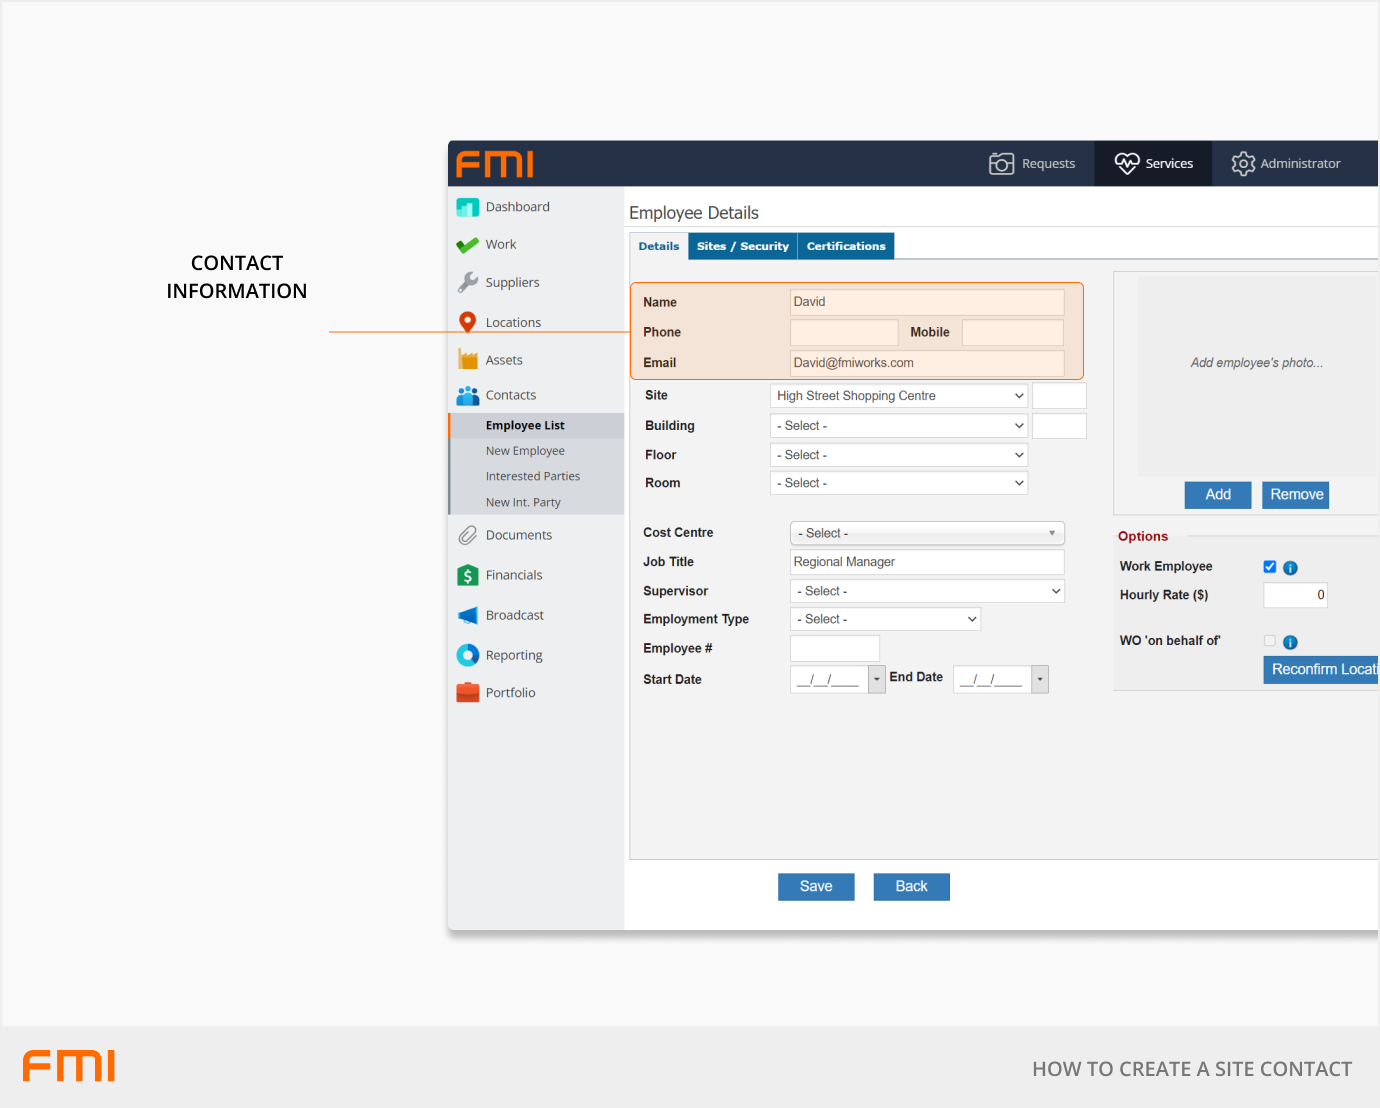Click the Save button
The image size is (1380, 1108).
point(816,887)
